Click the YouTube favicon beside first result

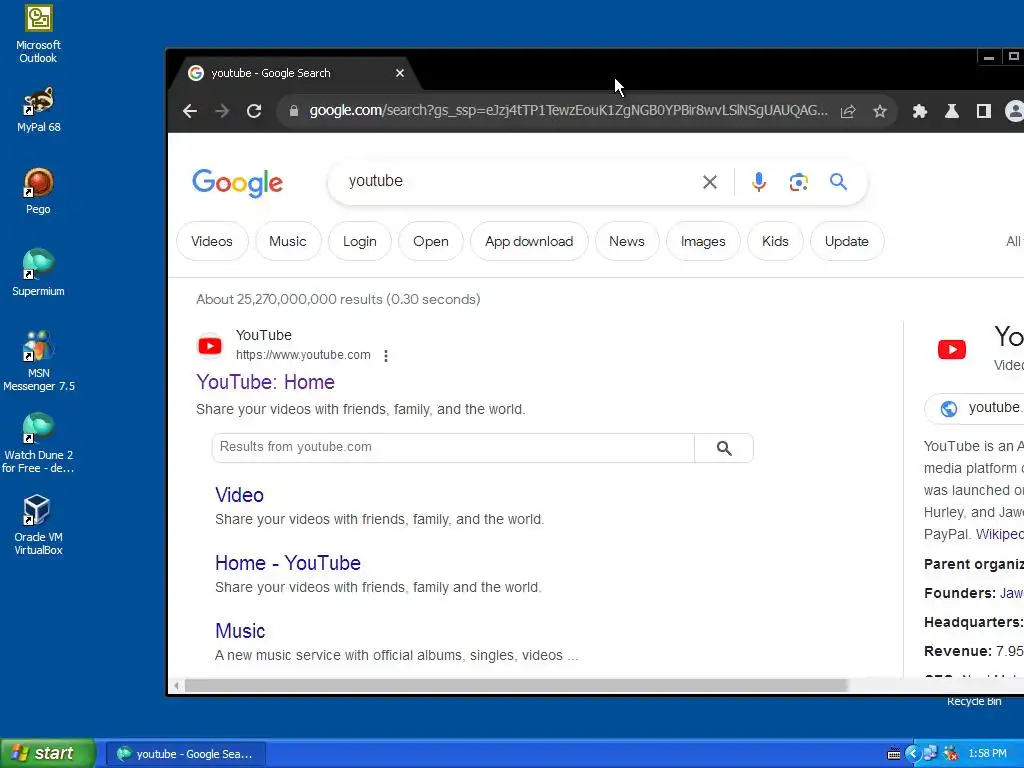click(210, 346)
